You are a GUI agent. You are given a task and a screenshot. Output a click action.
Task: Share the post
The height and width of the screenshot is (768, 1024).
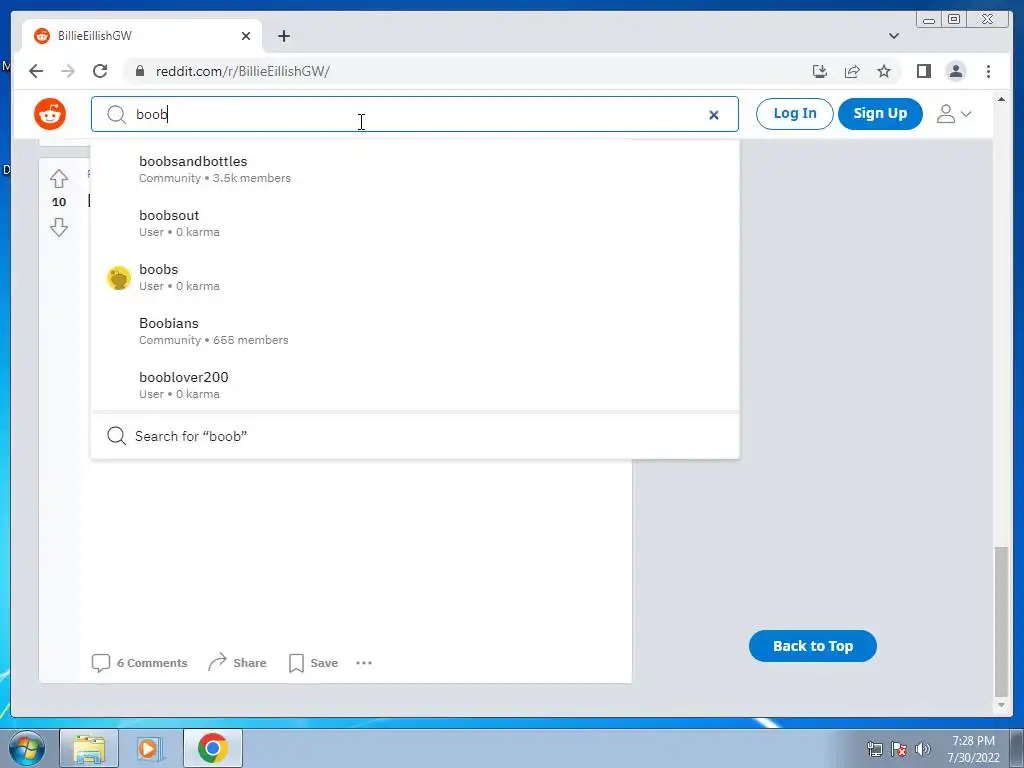coord(237,663)
